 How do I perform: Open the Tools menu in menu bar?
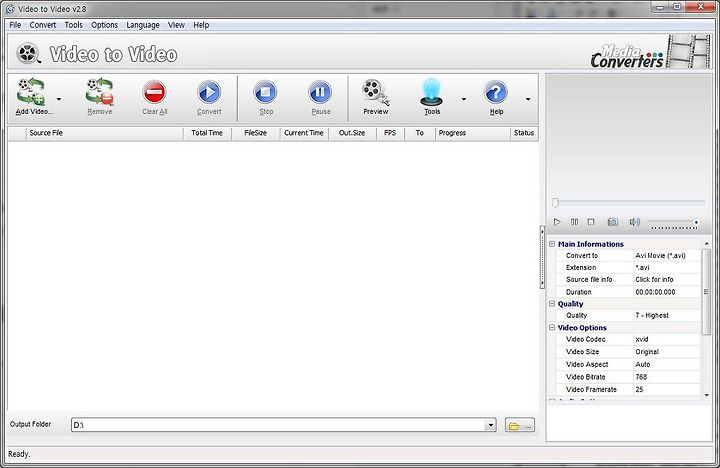tap(73, 25)
